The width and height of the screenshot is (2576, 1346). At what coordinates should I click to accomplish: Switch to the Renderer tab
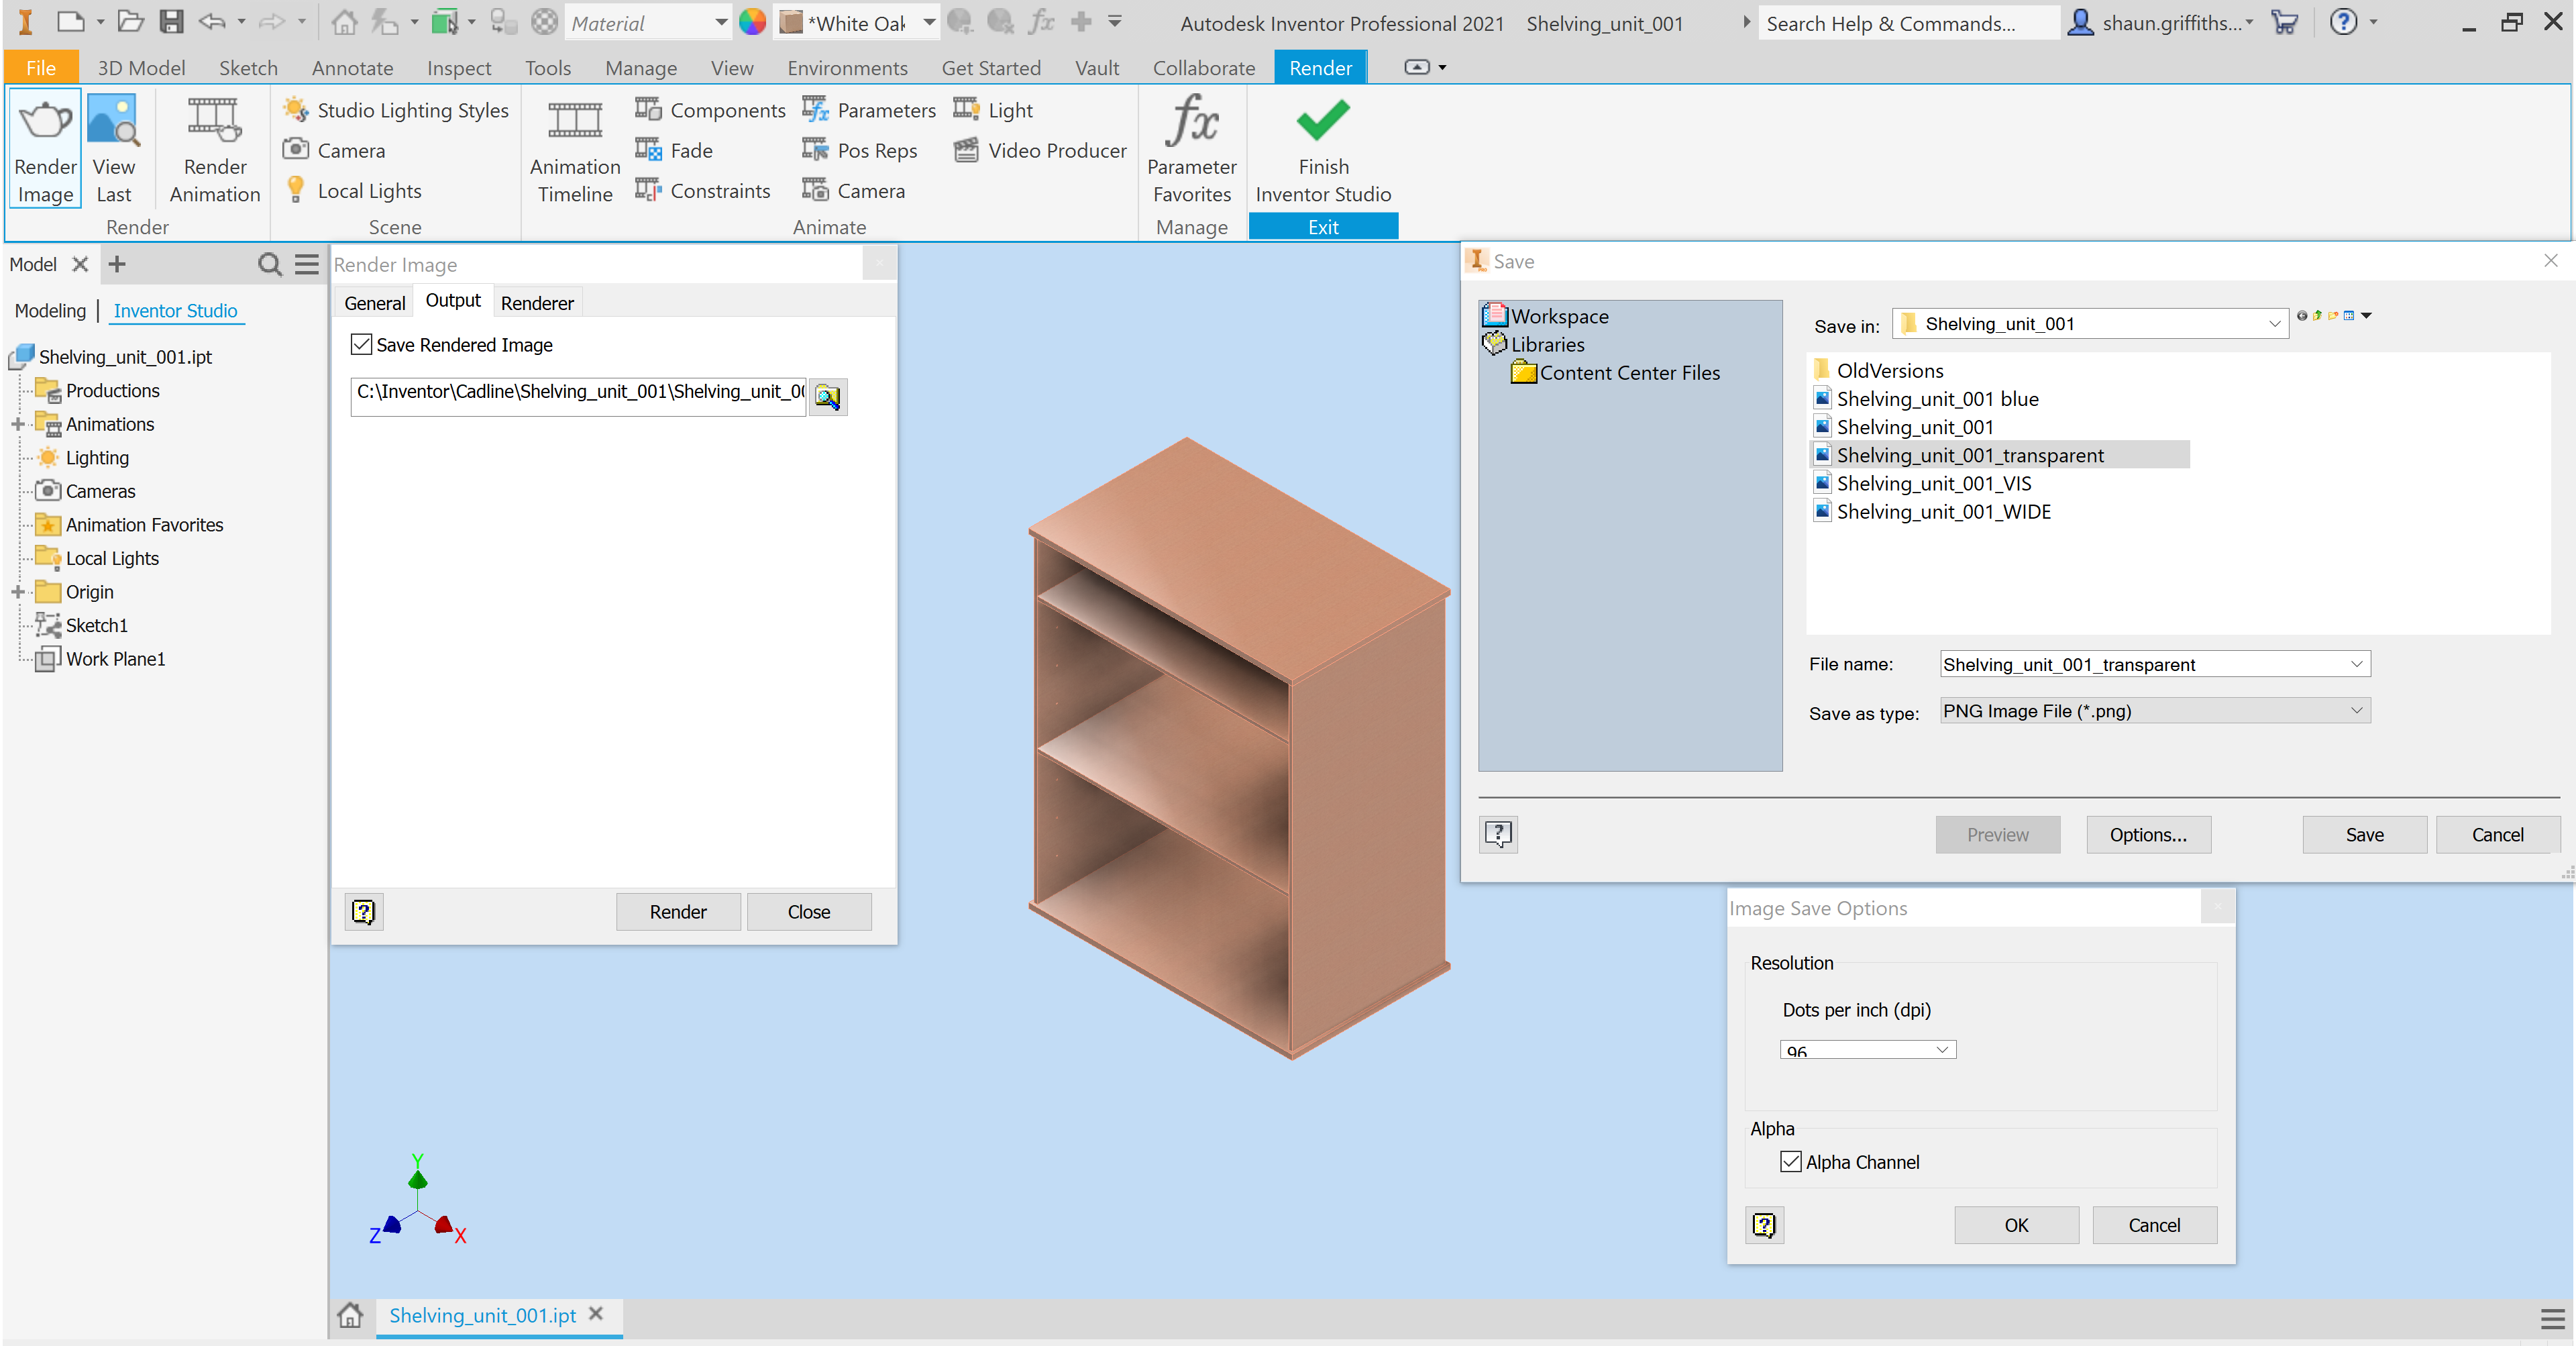pos(537,302)
